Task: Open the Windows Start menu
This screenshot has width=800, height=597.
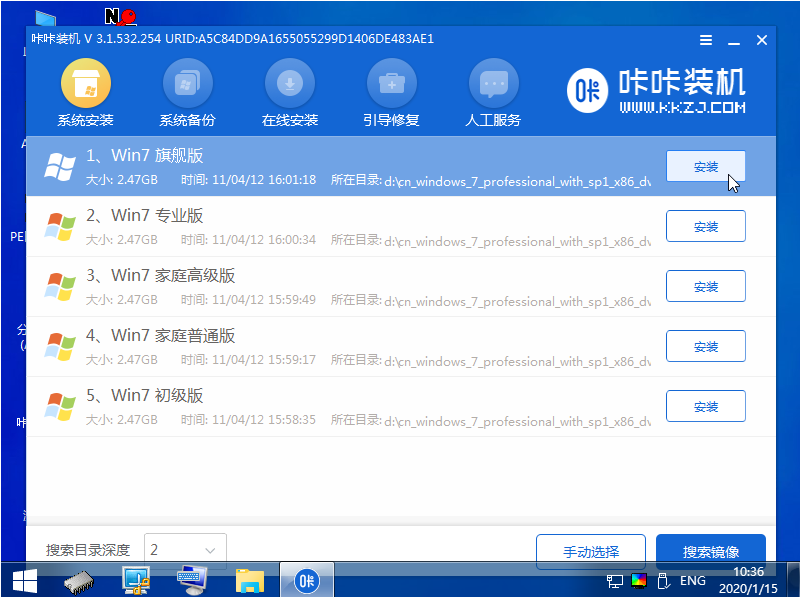Action: [22, 580]
